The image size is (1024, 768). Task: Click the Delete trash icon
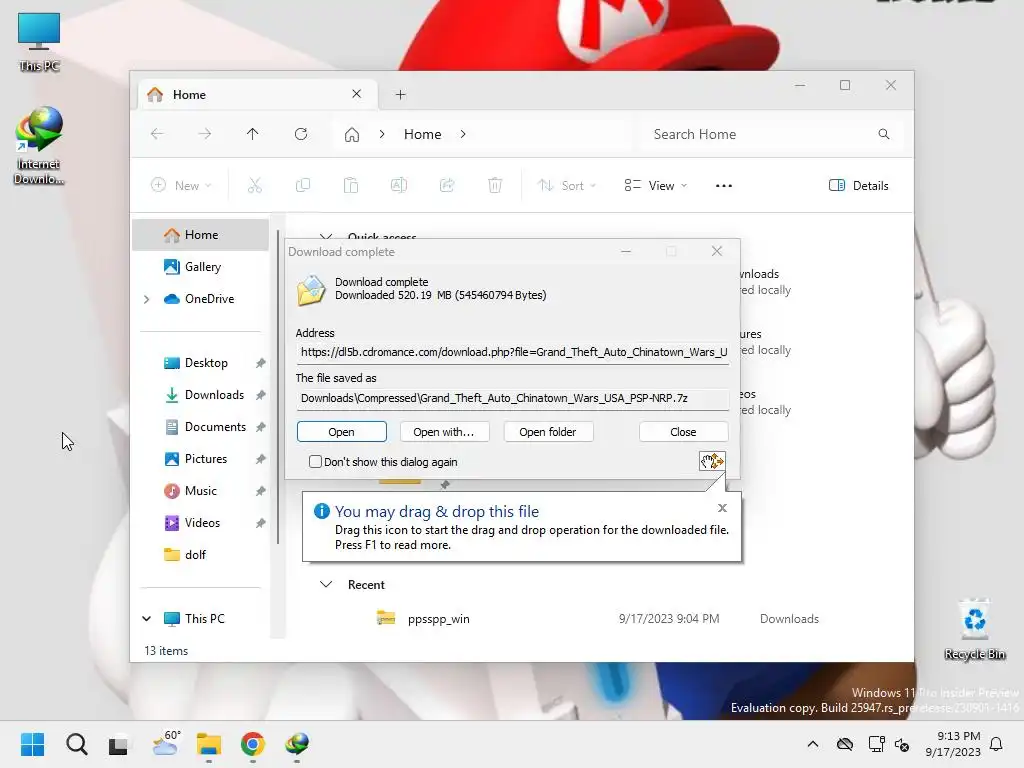click(495, 185)
